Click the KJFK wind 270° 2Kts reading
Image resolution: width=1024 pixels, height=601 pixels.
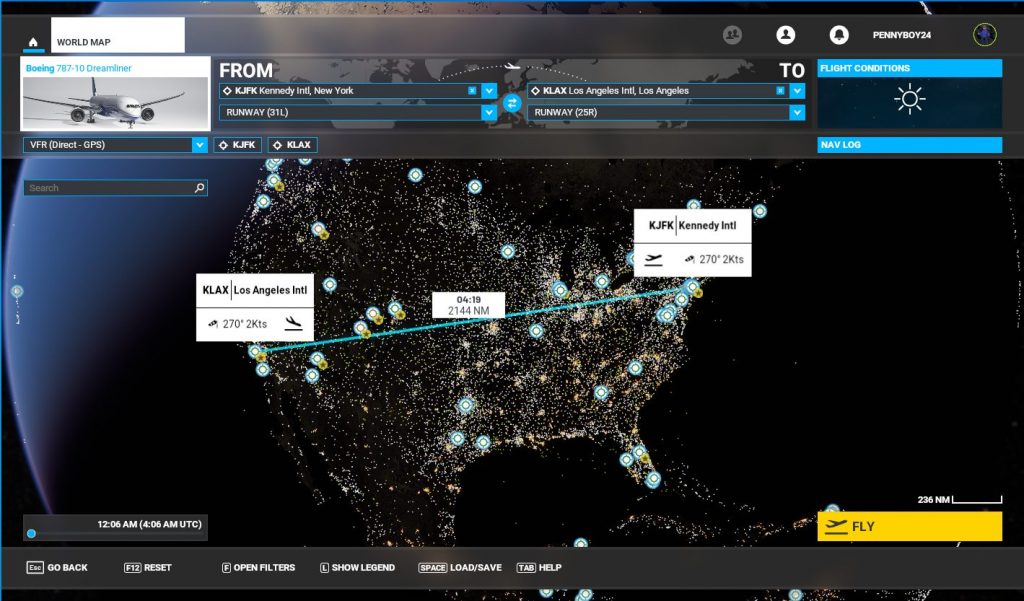coord(714,259)
